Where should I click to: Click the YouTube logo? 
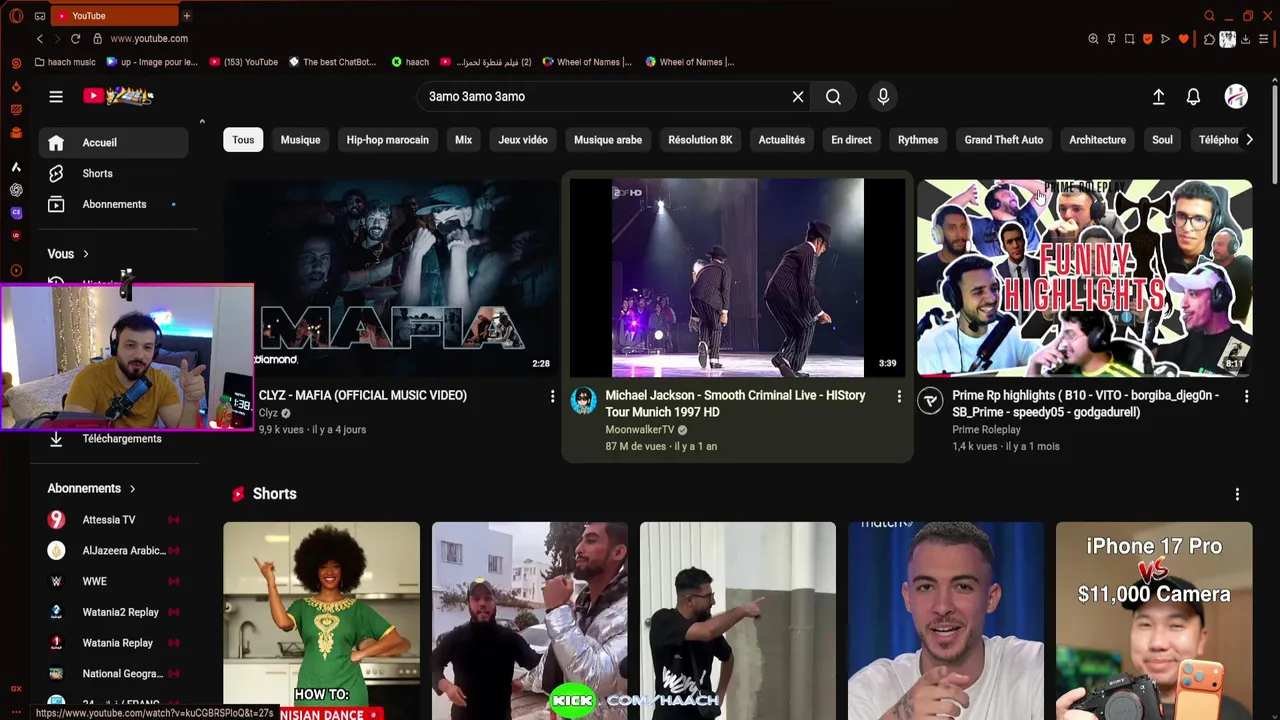click(118, 96)
